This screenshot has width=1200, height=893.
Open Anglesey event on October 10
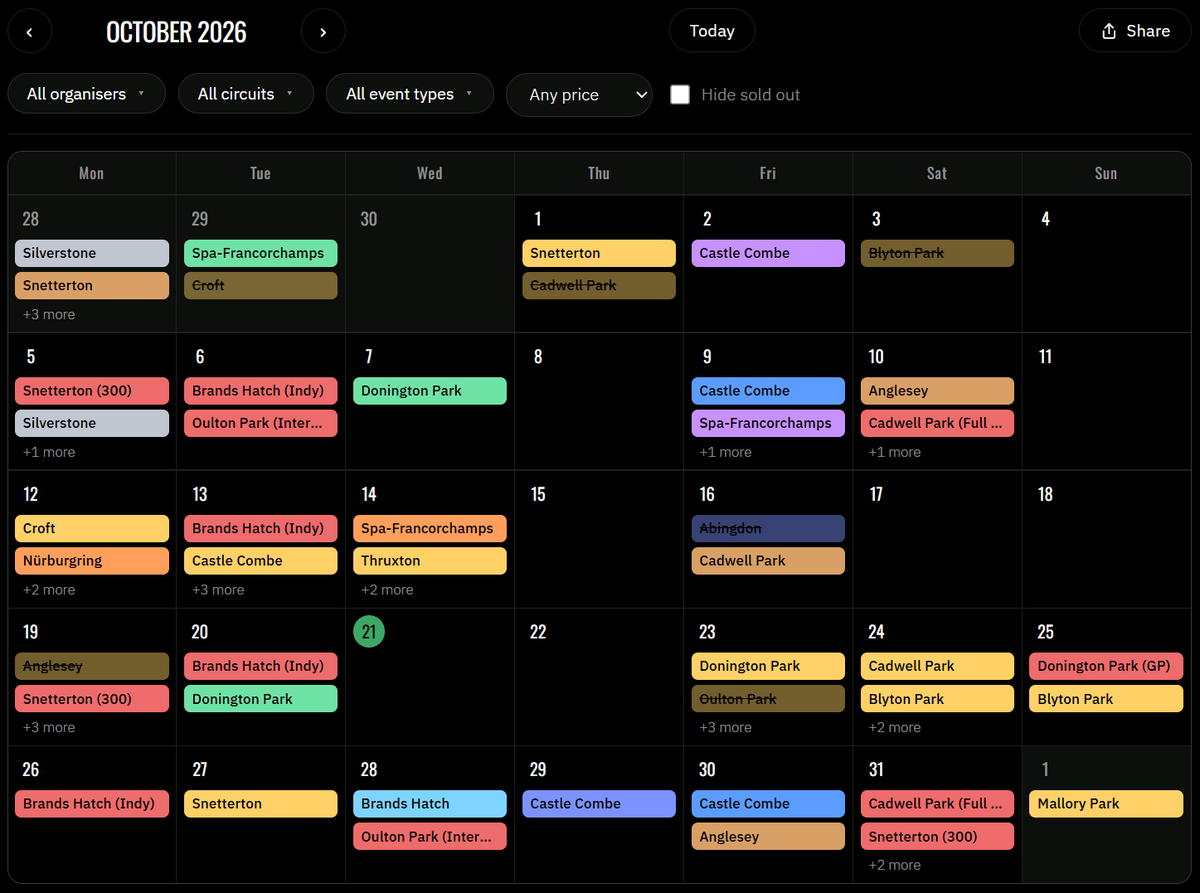(937, 391)
